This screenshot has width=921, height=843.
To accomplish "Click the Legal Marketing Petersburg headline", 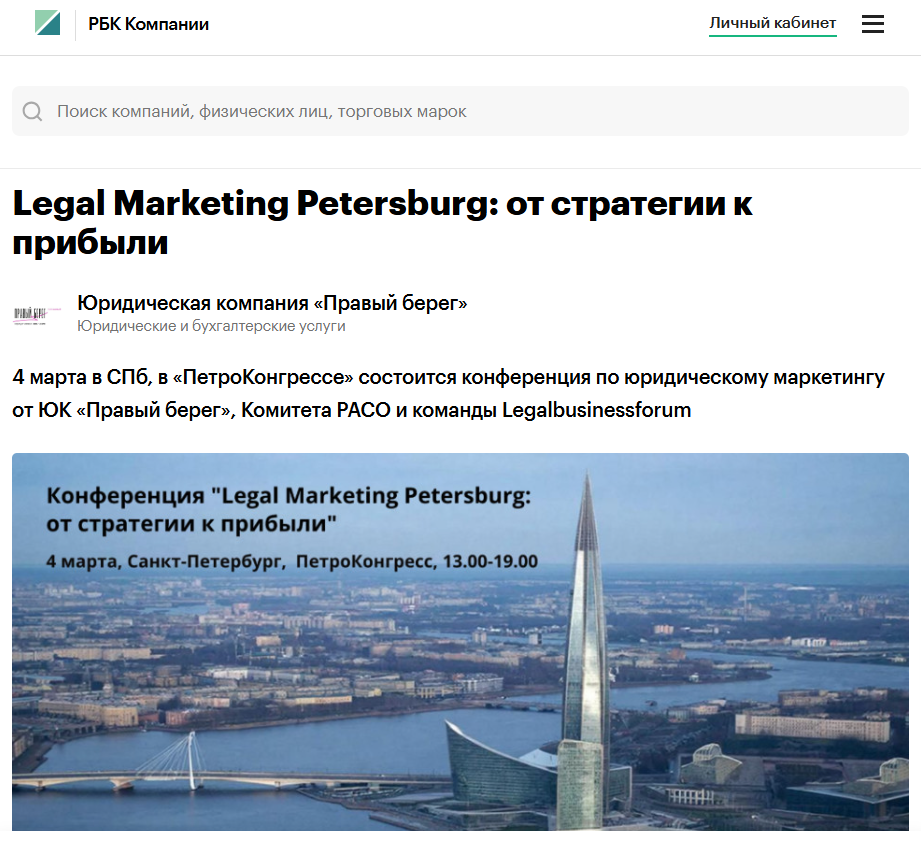I will pos(382,223).
